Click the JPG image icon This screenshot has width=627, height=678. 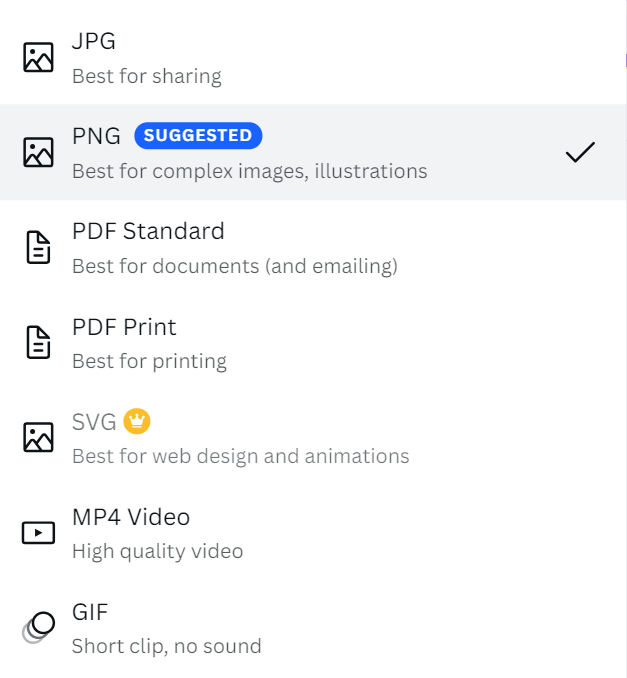[38, 57]
